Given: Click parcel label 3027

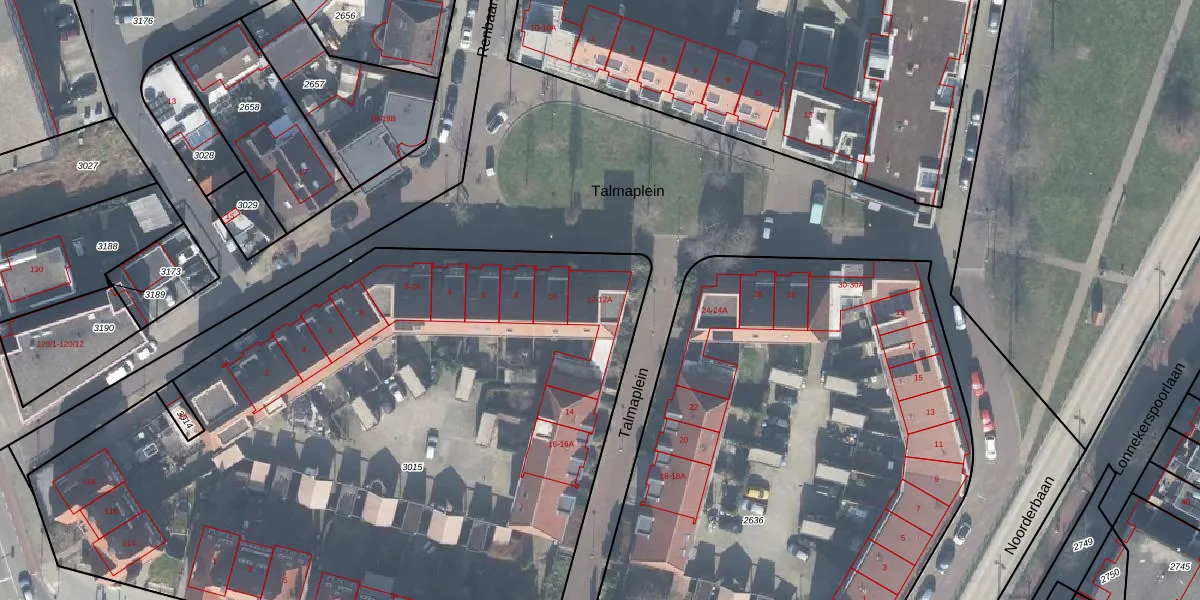Looking at the screenshot, I should (x=88, y=165).
